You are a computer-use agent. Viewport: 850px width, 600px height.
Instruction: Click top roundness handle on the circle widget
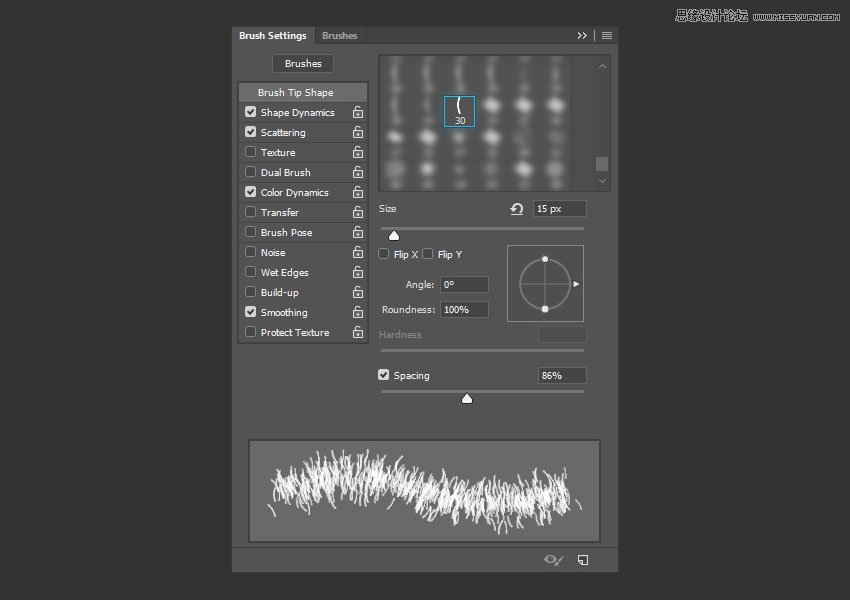(545, 259)
